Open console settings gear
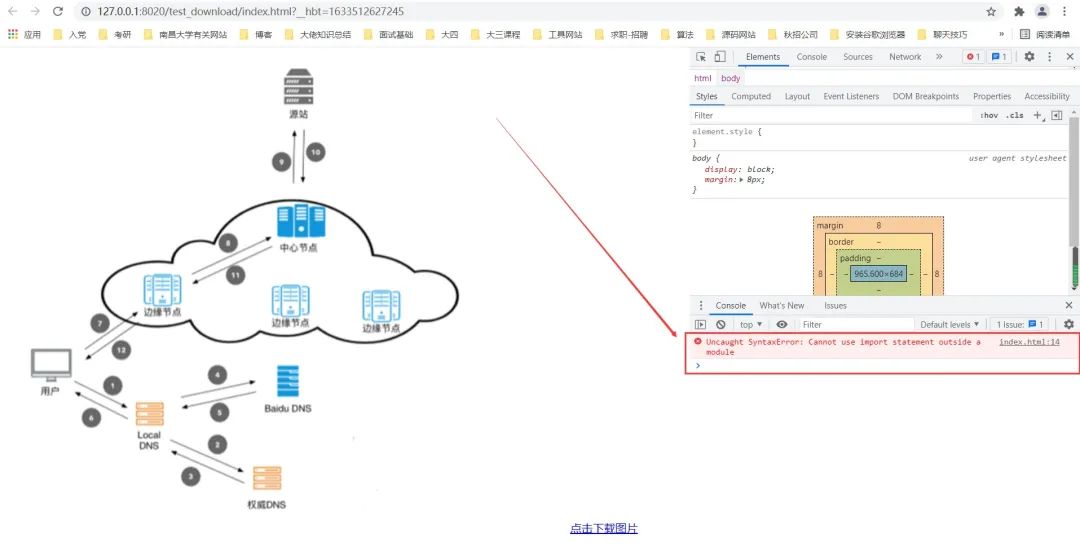The image size is (1080, 547). (1068, 324)
